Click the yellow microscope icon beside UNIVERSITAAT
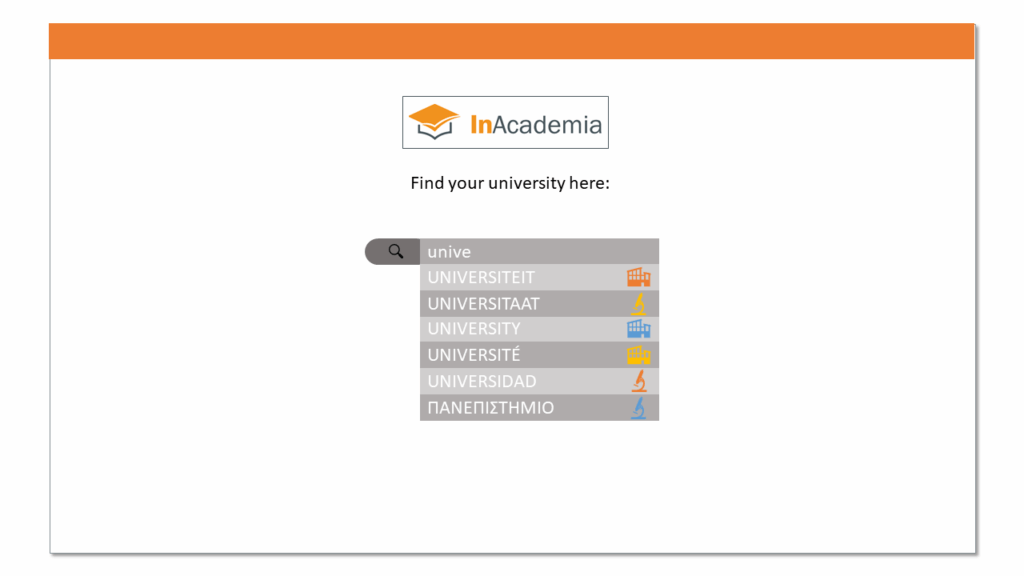Screen dimensions: 1024x576 click(638, 303)
